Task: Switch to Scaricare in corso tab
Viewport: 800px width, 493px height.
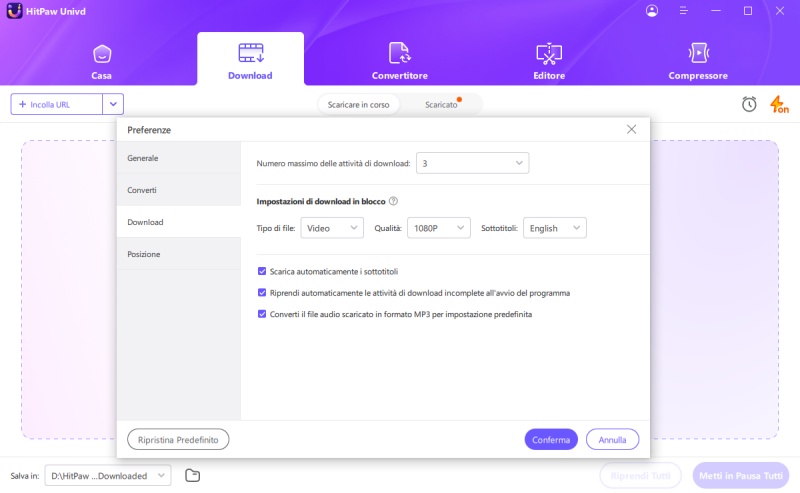Action: (x=358, y=105)
